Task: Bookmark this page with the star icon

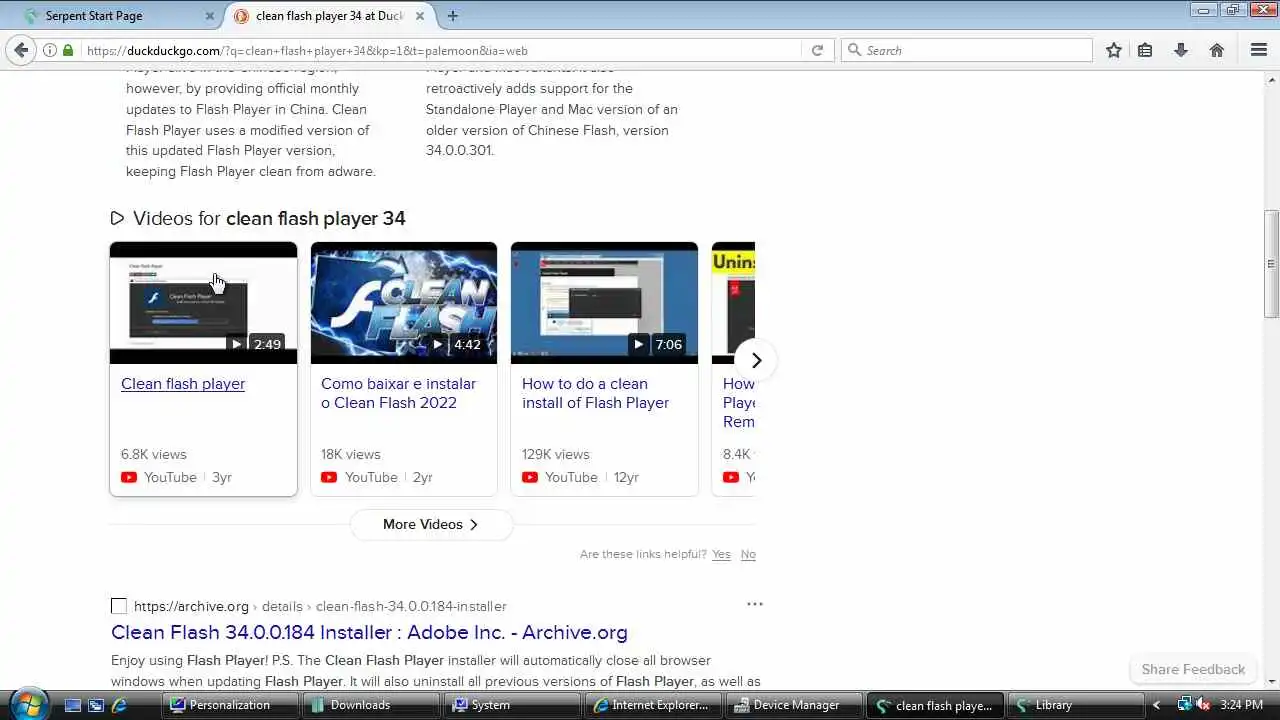Action: [x=1114, y=50]
